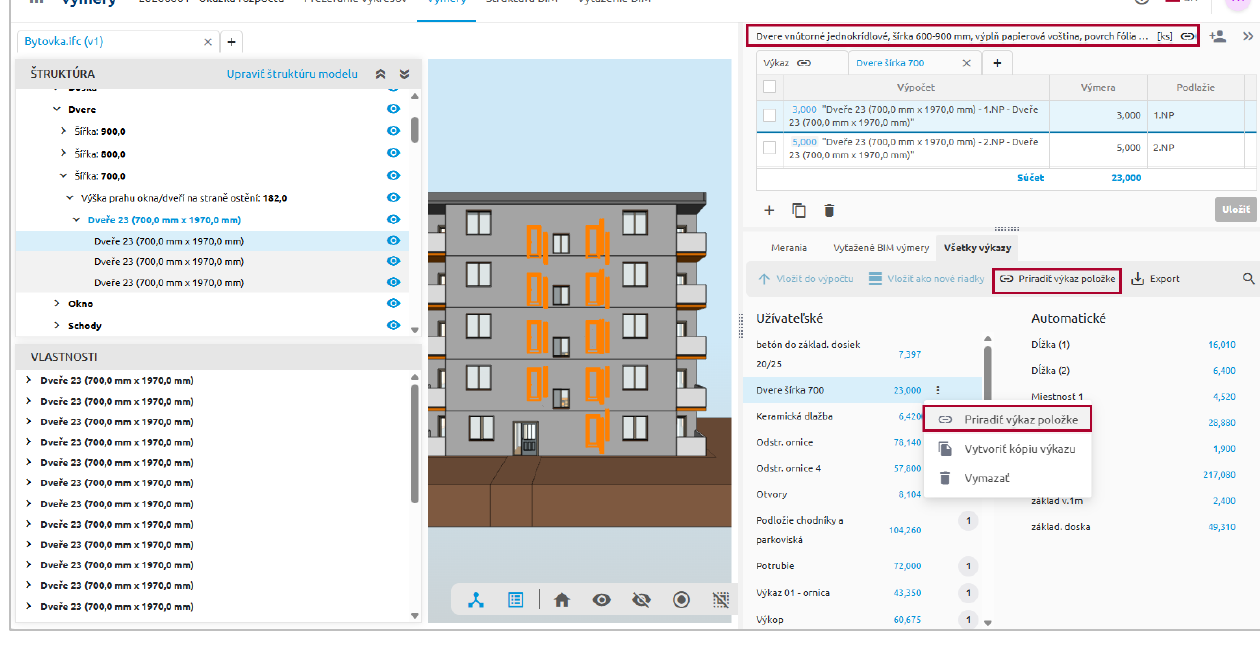Open search in the Všetky výkazy toolbar

pos(1248,279)
